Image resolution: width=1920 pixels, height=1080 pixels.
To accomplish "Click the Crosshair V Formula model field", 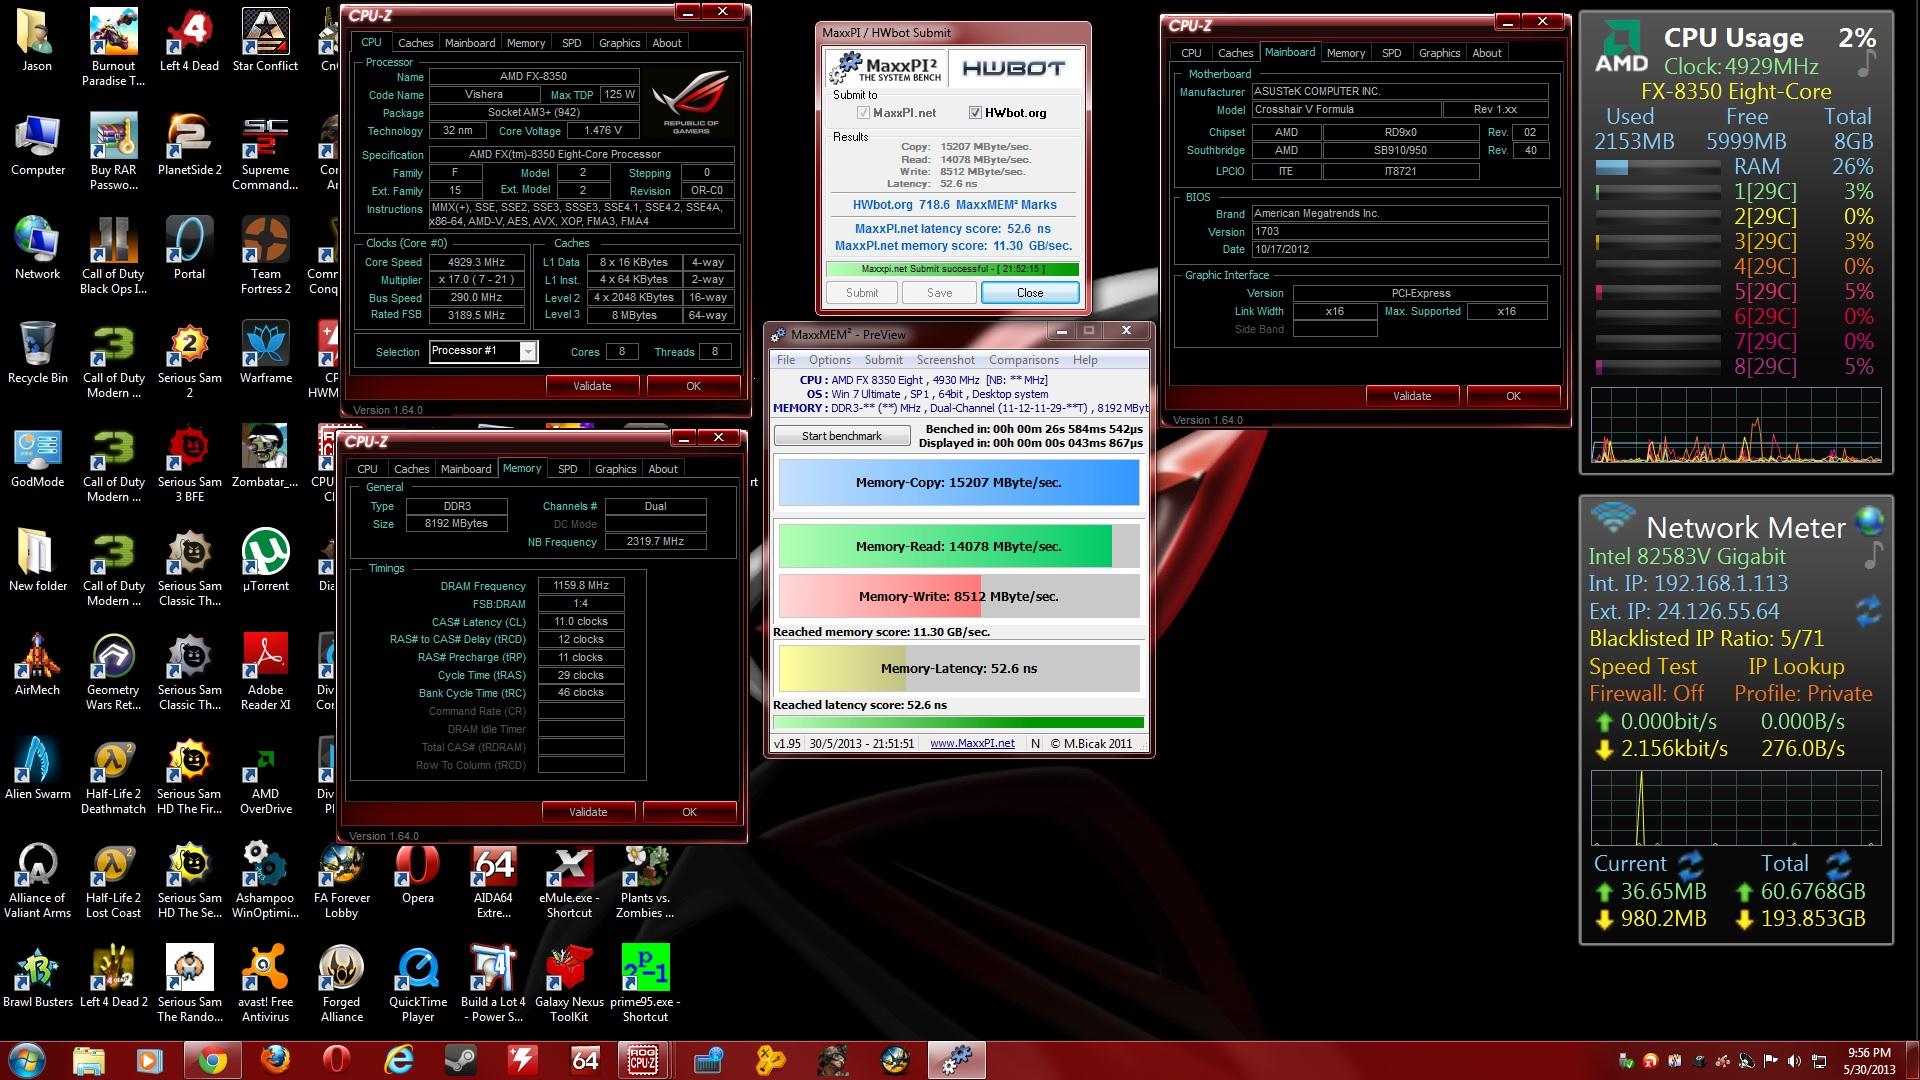I will (1346, 110).
